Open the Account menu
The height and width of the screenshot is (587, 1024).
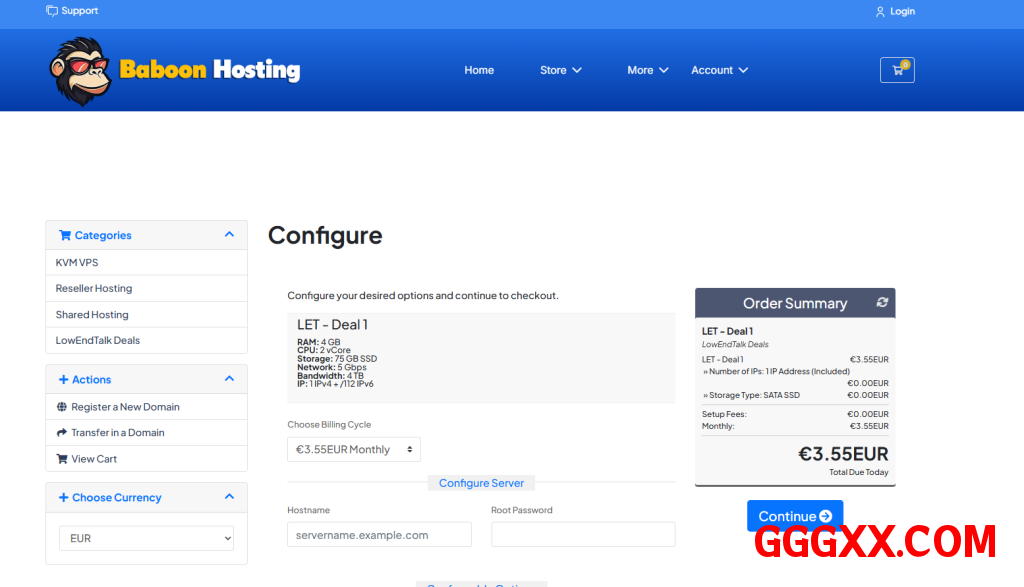pos(719,70)
